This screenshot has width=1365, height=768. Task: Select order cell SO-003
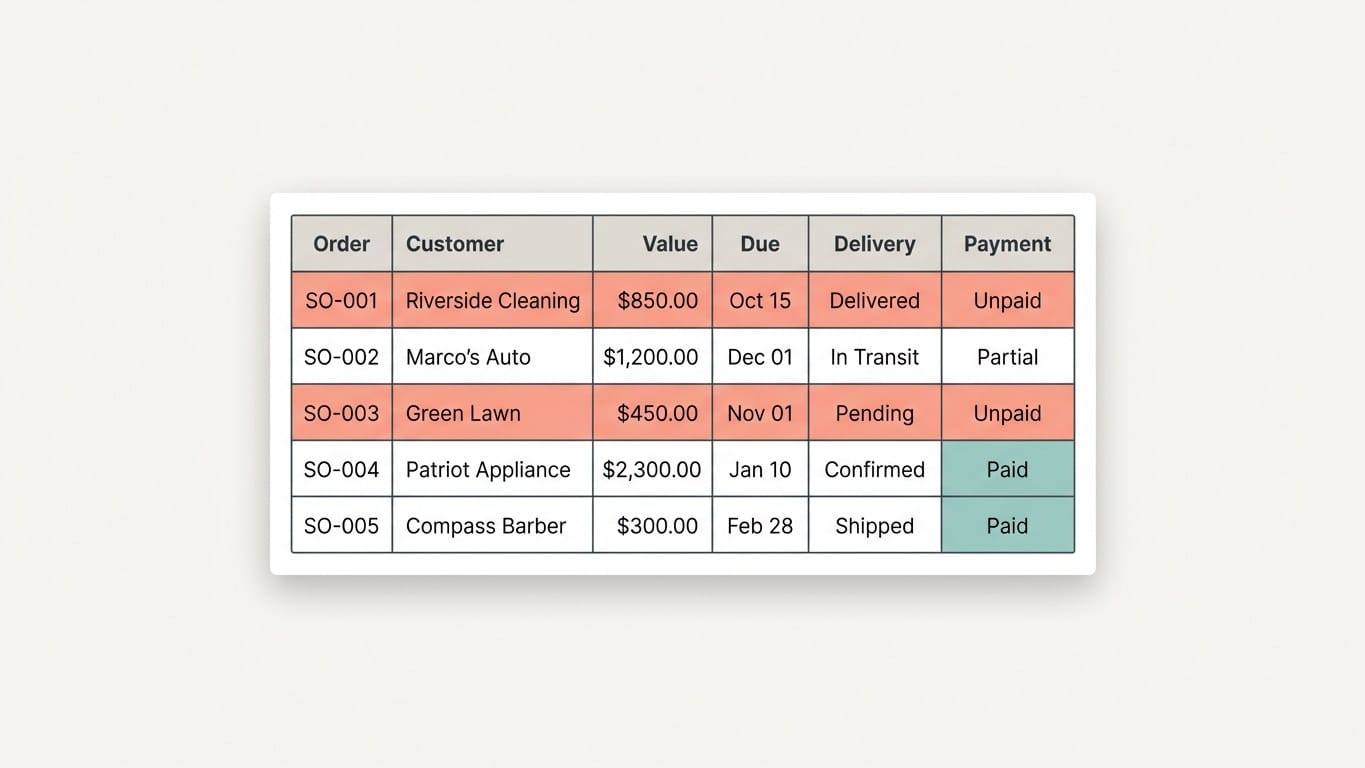pos(342,412)
